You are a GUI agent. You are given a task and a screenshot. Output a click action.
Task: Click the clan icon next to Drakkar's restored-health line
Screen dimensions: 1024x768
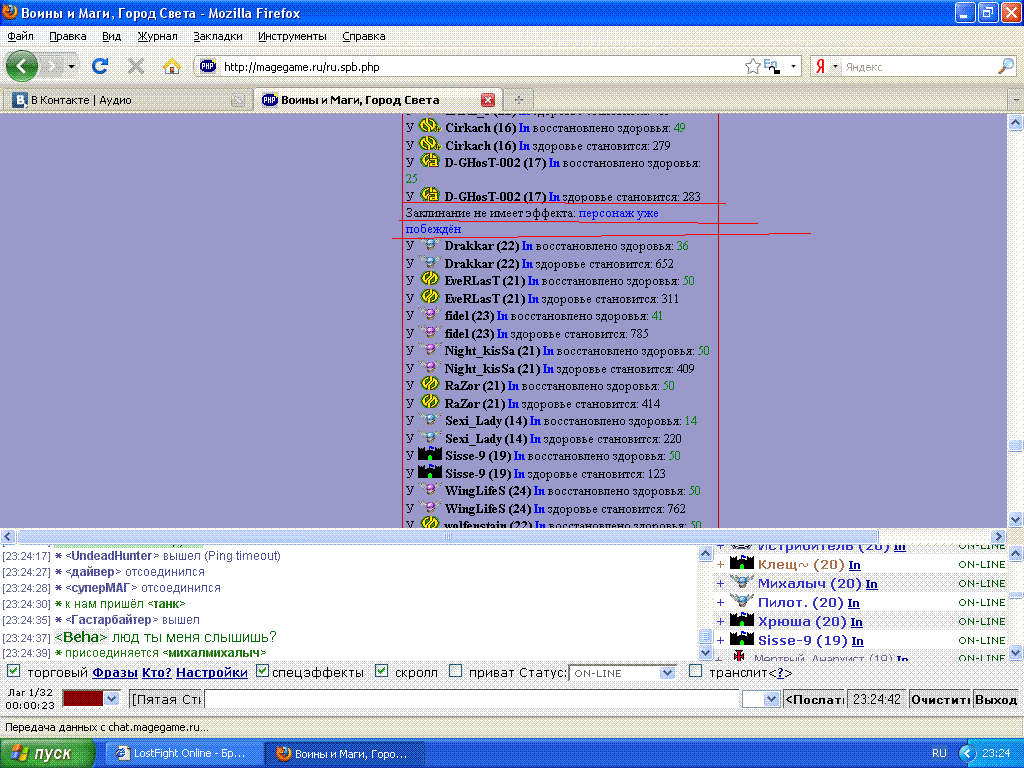[430, 246]
